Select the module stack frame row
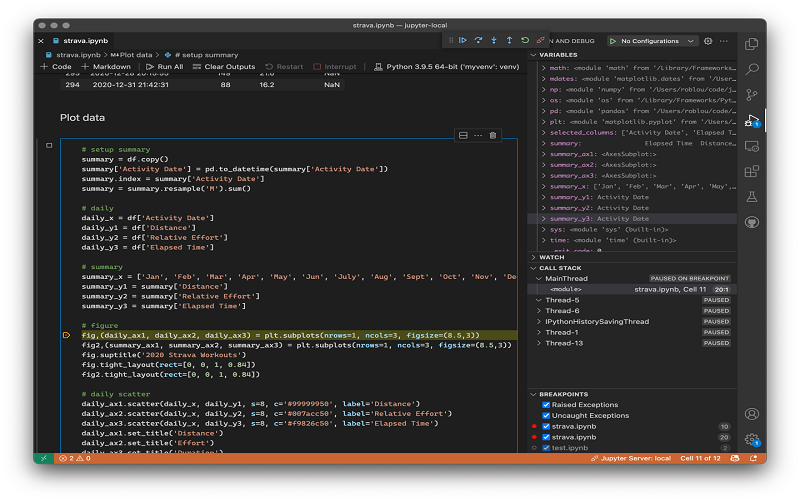Image resolution: width=800 pixels, height=500 pixels. coord(632,289)
